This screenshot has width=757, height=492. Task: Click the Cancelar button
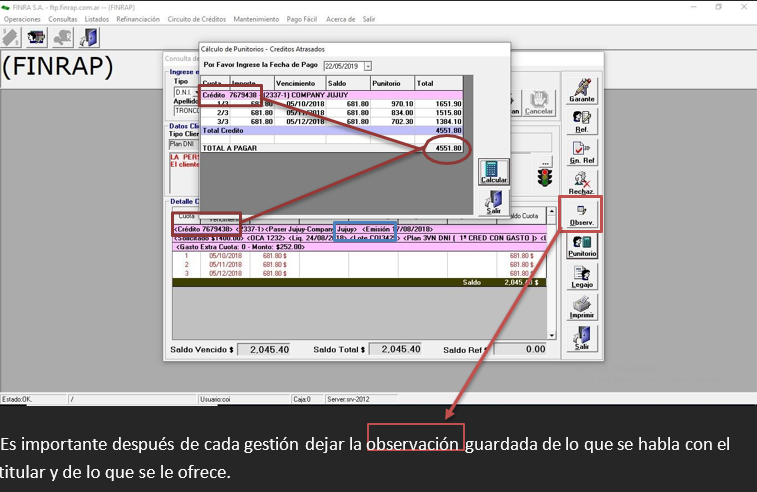click(539, 103)
